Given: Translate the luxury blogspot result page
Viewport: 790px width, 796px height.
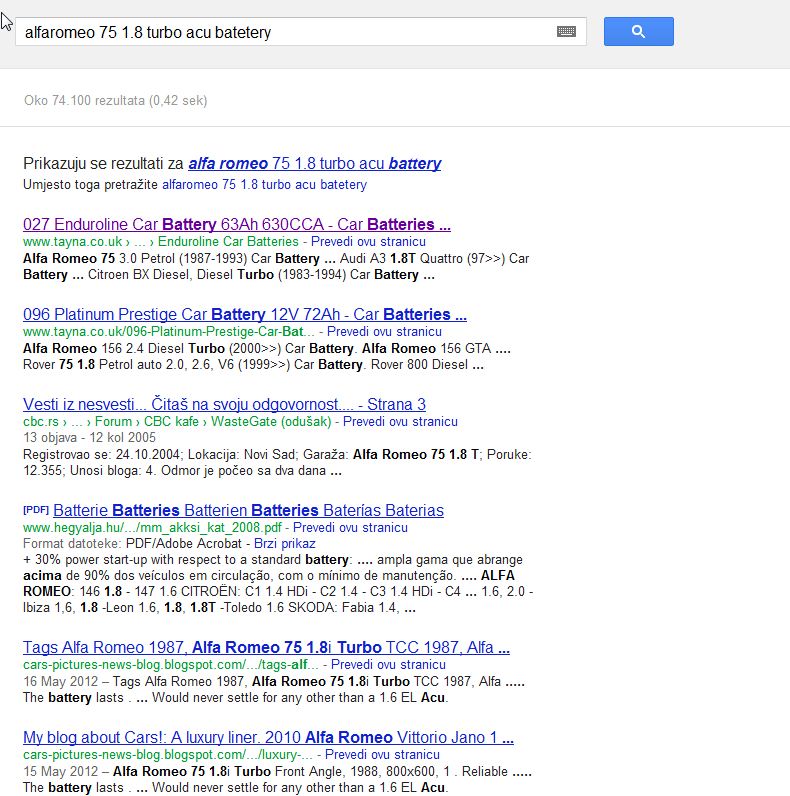Looking at the screenshot, I should pos(382,754).
